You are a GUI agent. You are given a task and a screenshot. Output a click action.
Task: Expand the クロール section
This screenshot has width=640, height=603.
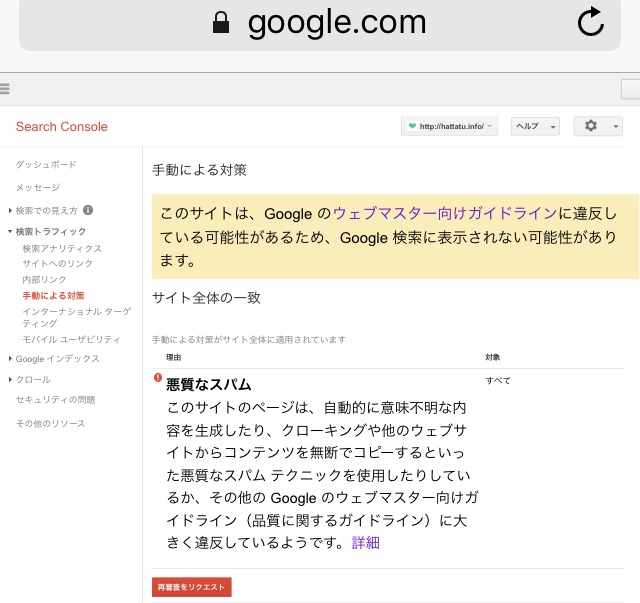pyautogui.click(x=10, y=380)
